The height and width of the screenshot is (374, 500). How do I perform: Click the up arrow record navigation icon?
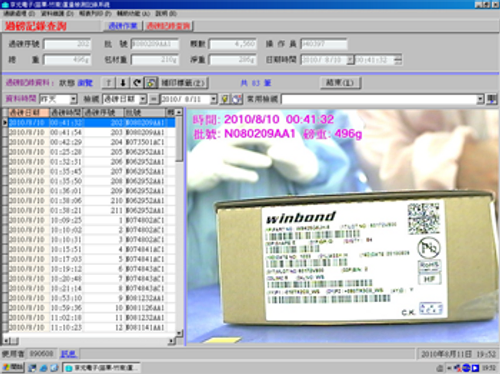(x=109, y=83)
